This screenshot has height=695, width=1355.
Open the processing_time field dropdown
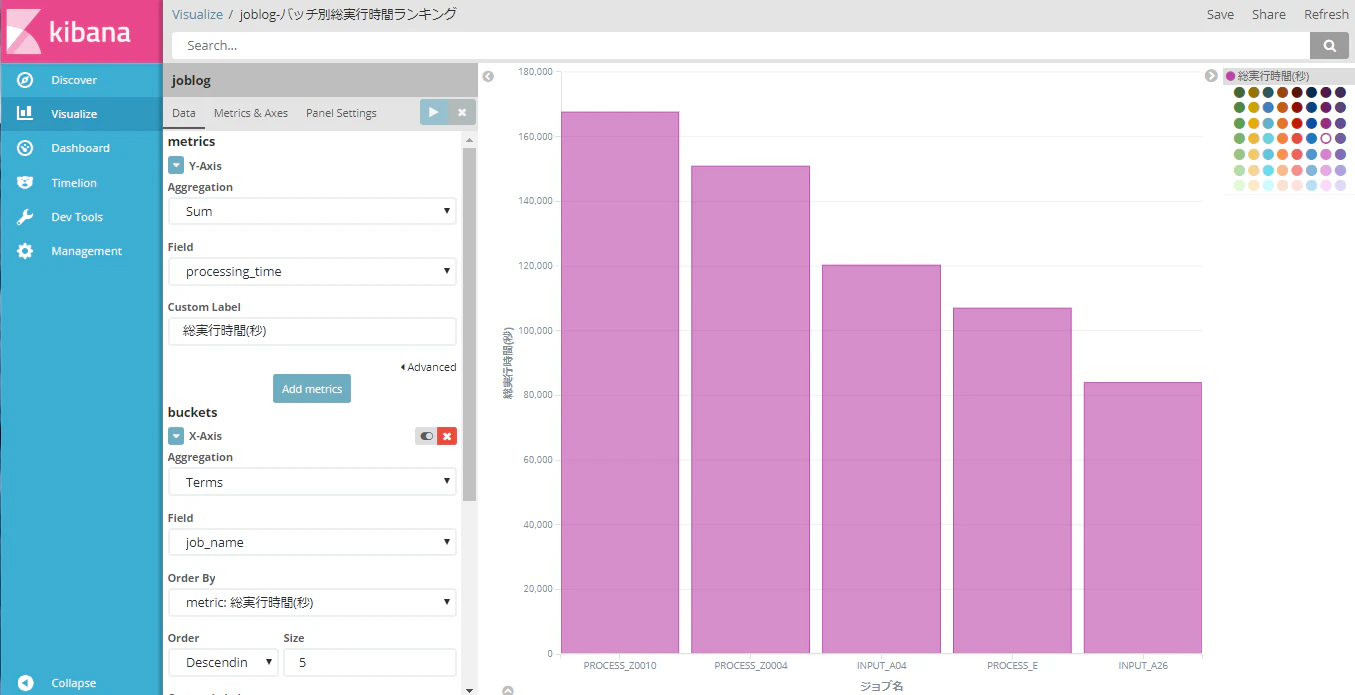(x=312, y=271)
